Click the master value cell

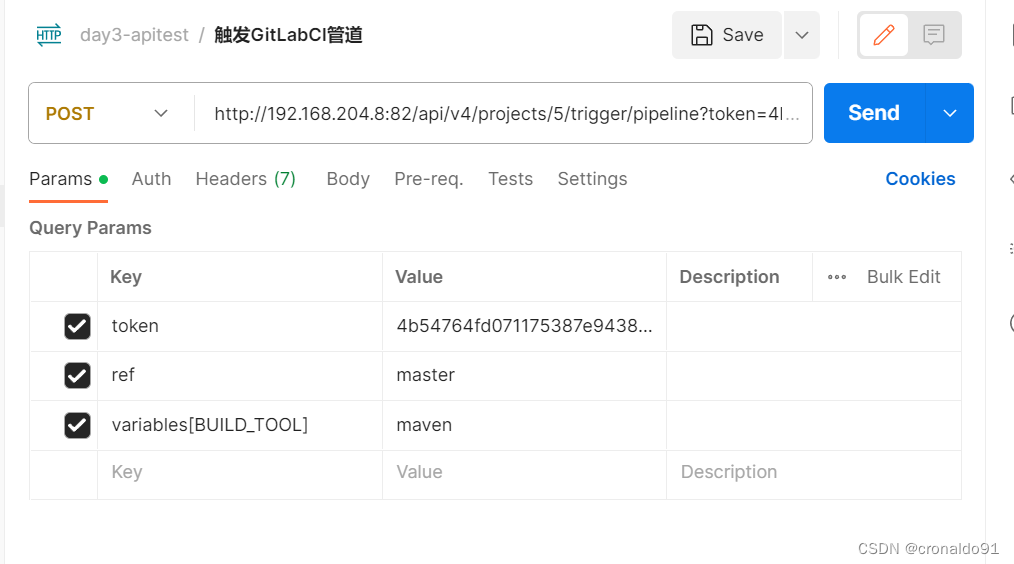pos(524,375)
